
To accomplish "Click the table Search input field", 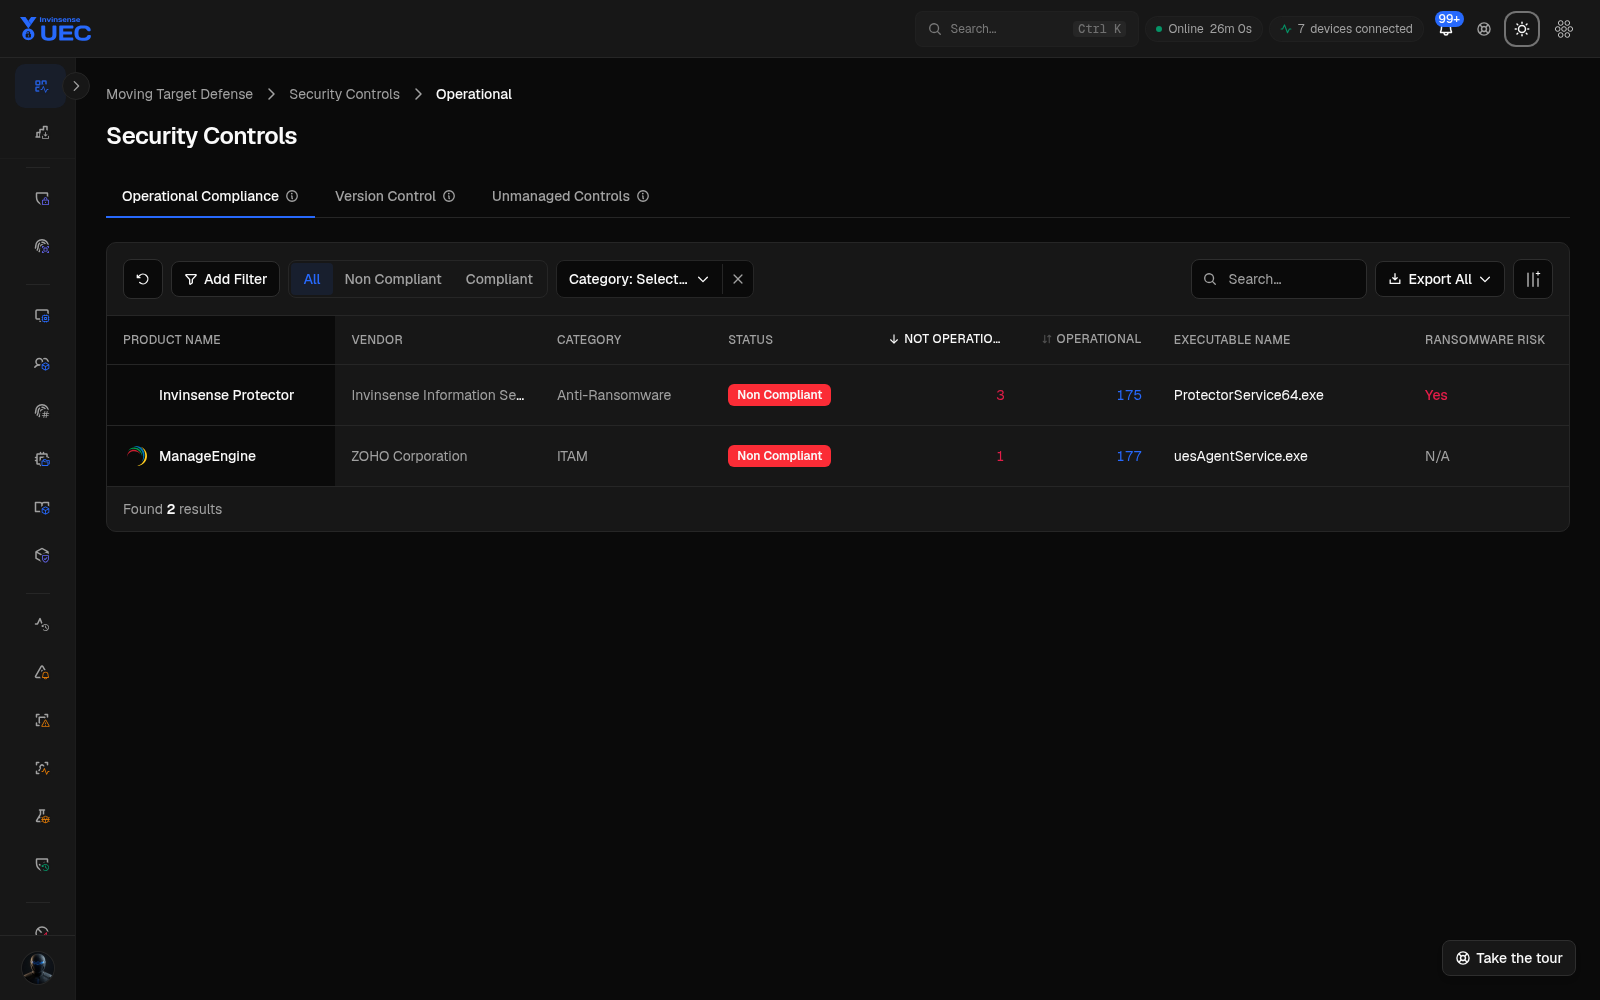I will 1279,279.
